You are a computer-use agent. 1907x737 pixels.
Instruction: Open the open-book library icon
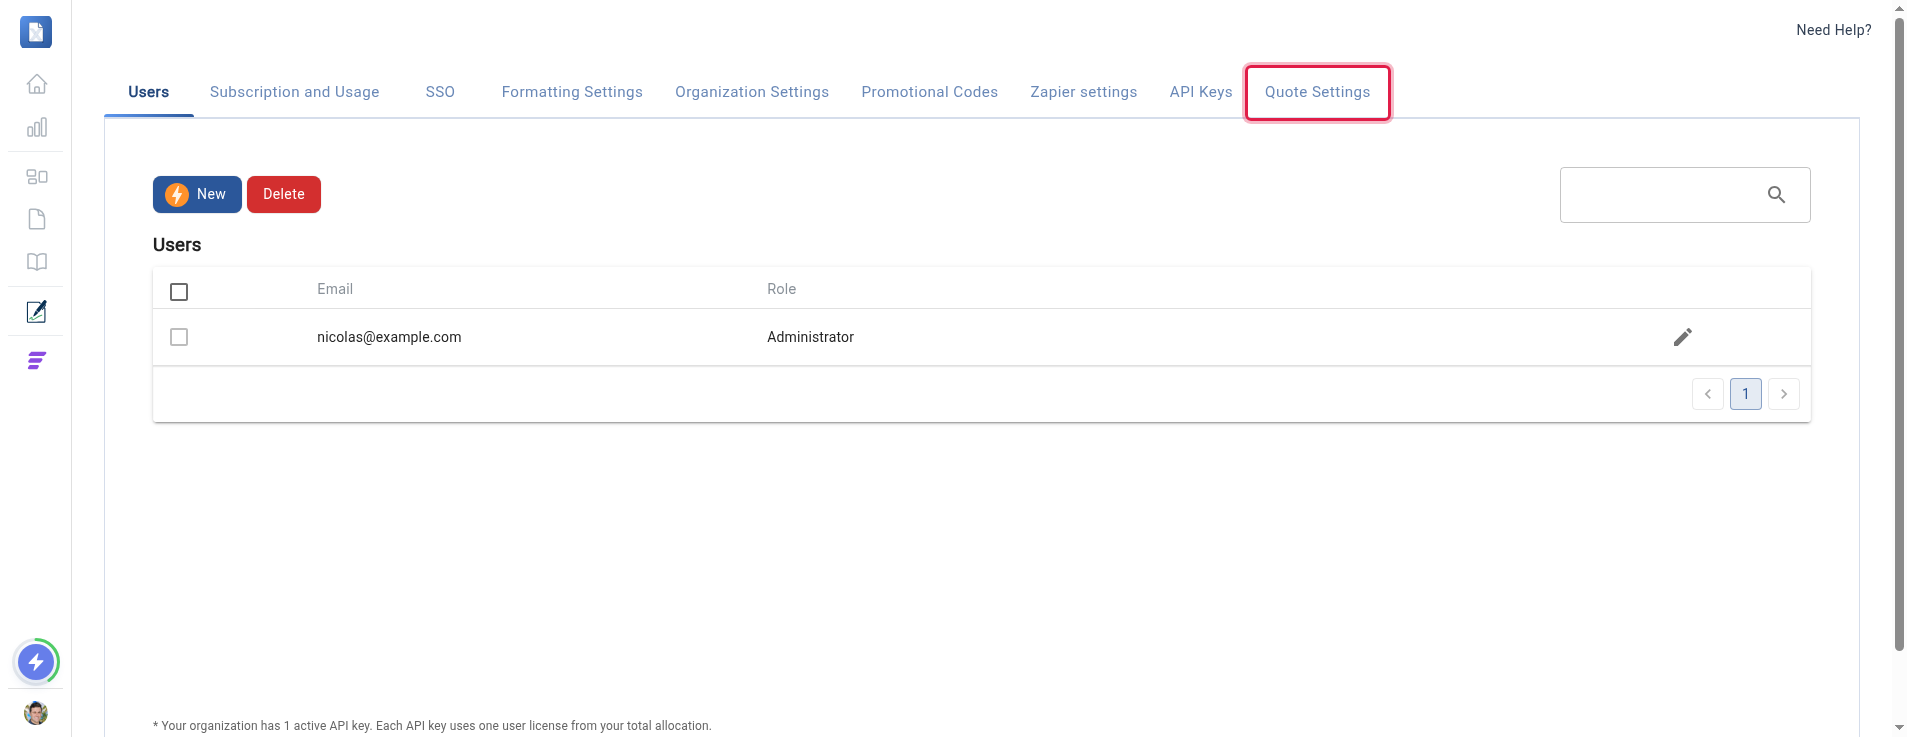[x=37, y=262]
